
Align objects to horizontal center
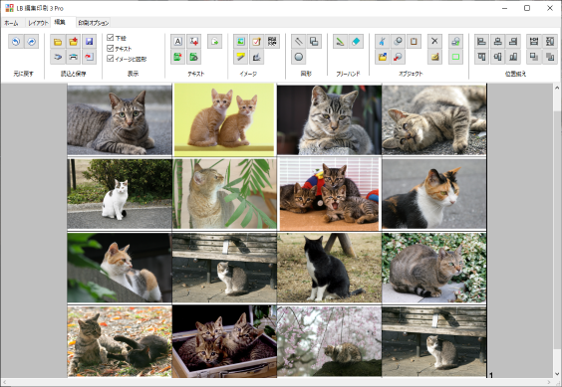[497, 42]
